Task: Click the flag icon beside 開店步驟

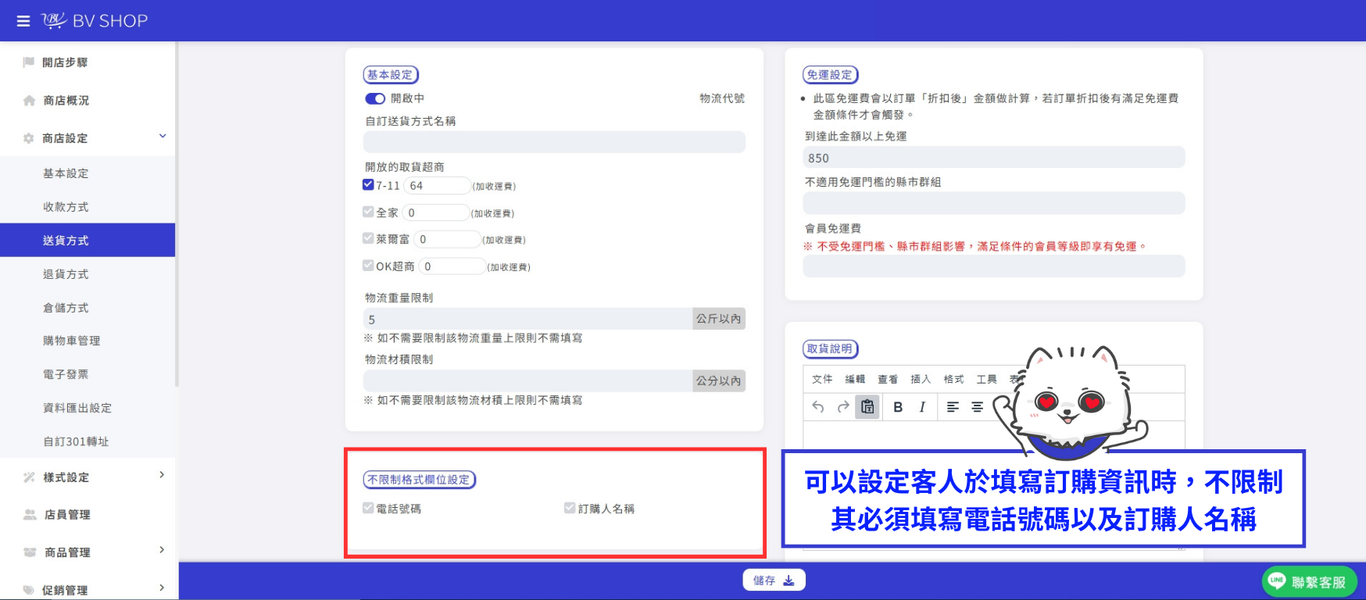Action: click(29, 63)
